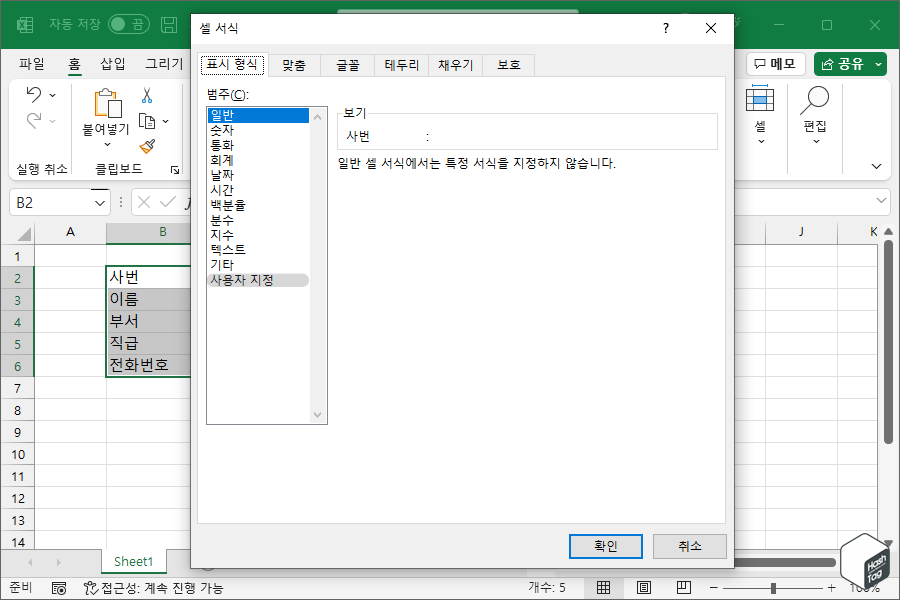This screenshot has height=600, width=900.
Task: Open the 메모 (Notes) pane
Action: [x=775, y=63]
